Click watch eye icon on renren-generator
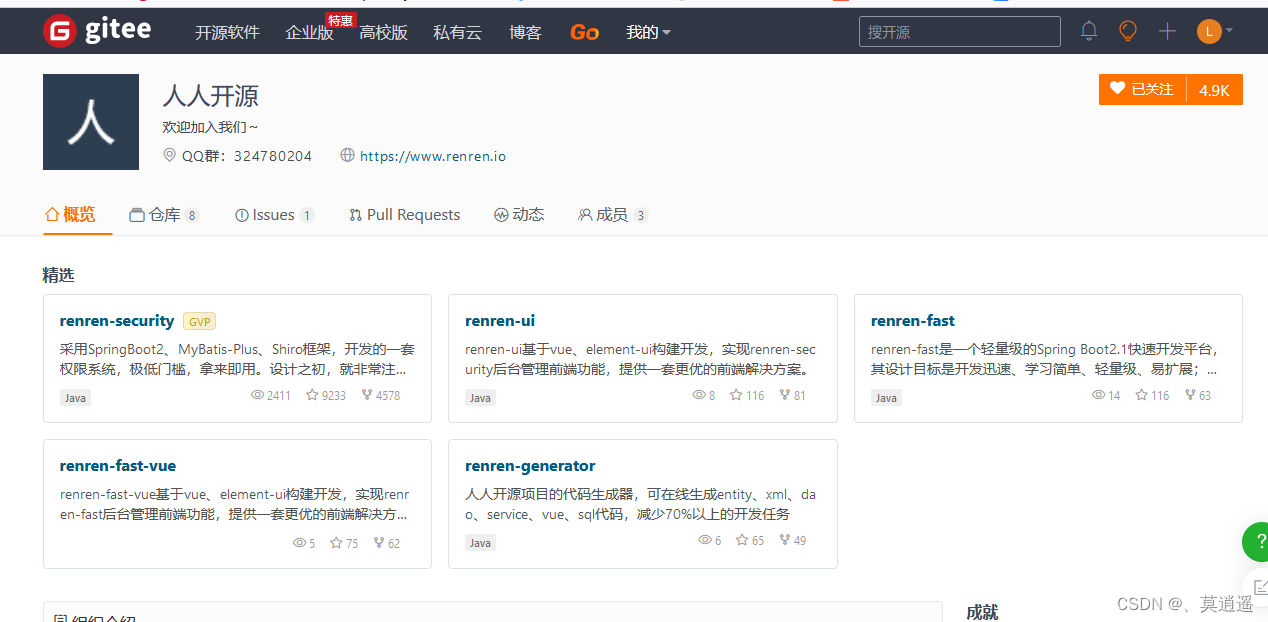The image size is (1268, 622). (x=705, y=540)
